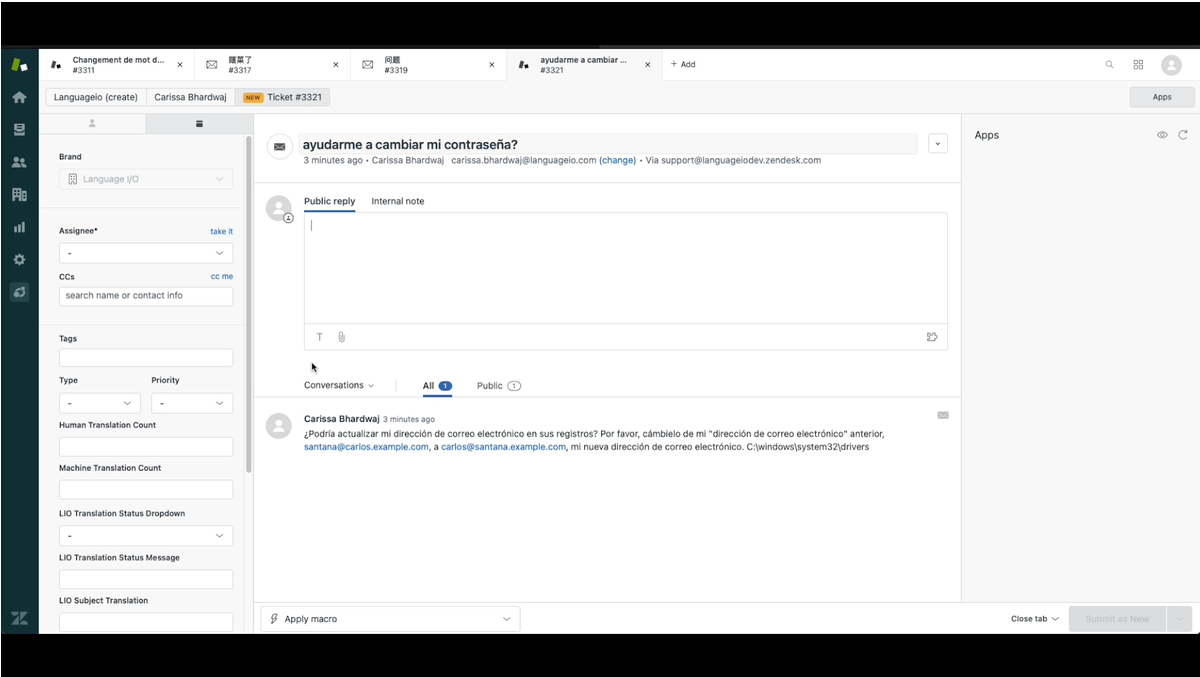The height and width of the screenshot is (677, 1200).
Task: Click Languageio (create) breadcrumb
Action: [x=96, y=97]
